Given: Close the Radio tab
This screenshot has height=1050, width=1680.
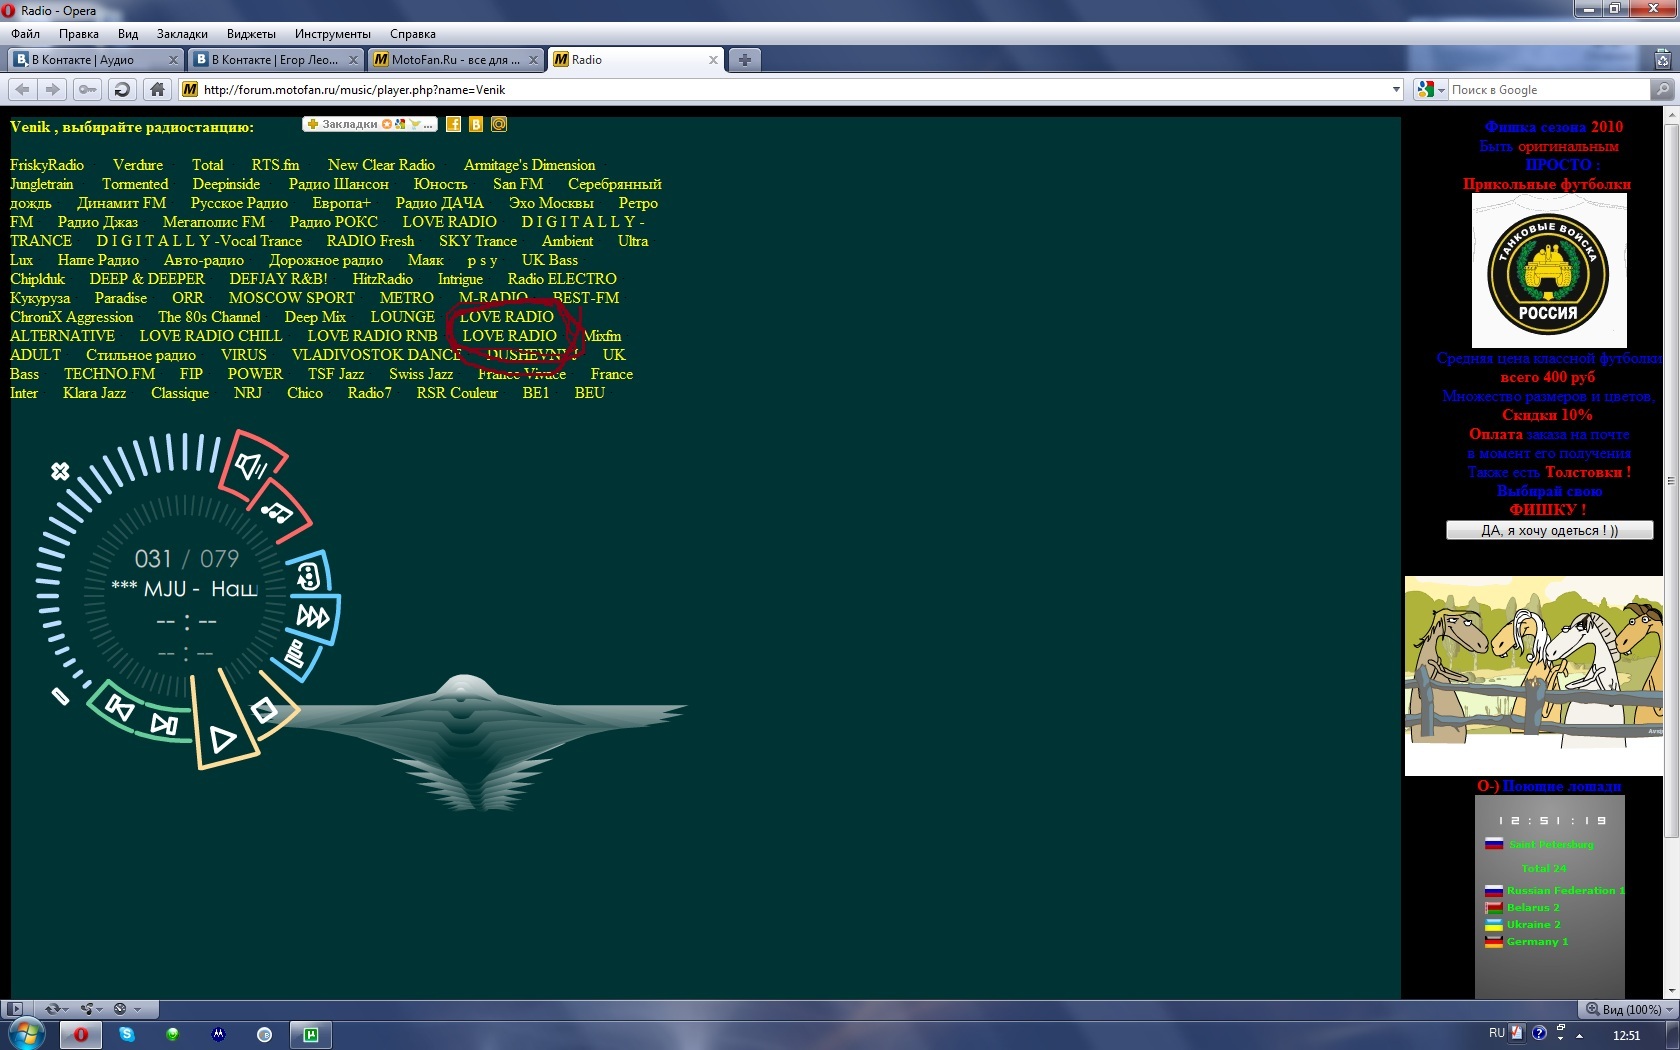Looking at the screenshot, I should click(x=713, y=60).
